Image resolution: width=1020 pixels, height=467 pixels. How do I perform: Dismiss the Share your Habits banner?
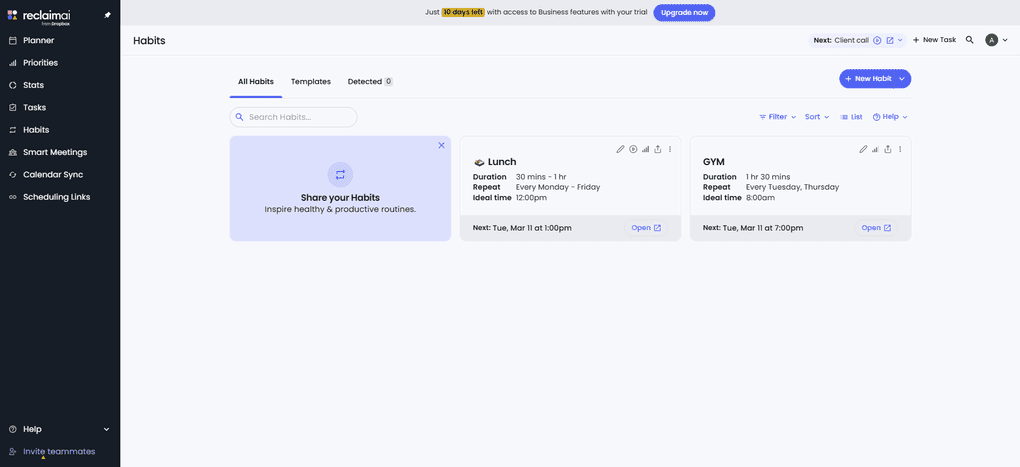pyautogui.click(x=441, y=145)
